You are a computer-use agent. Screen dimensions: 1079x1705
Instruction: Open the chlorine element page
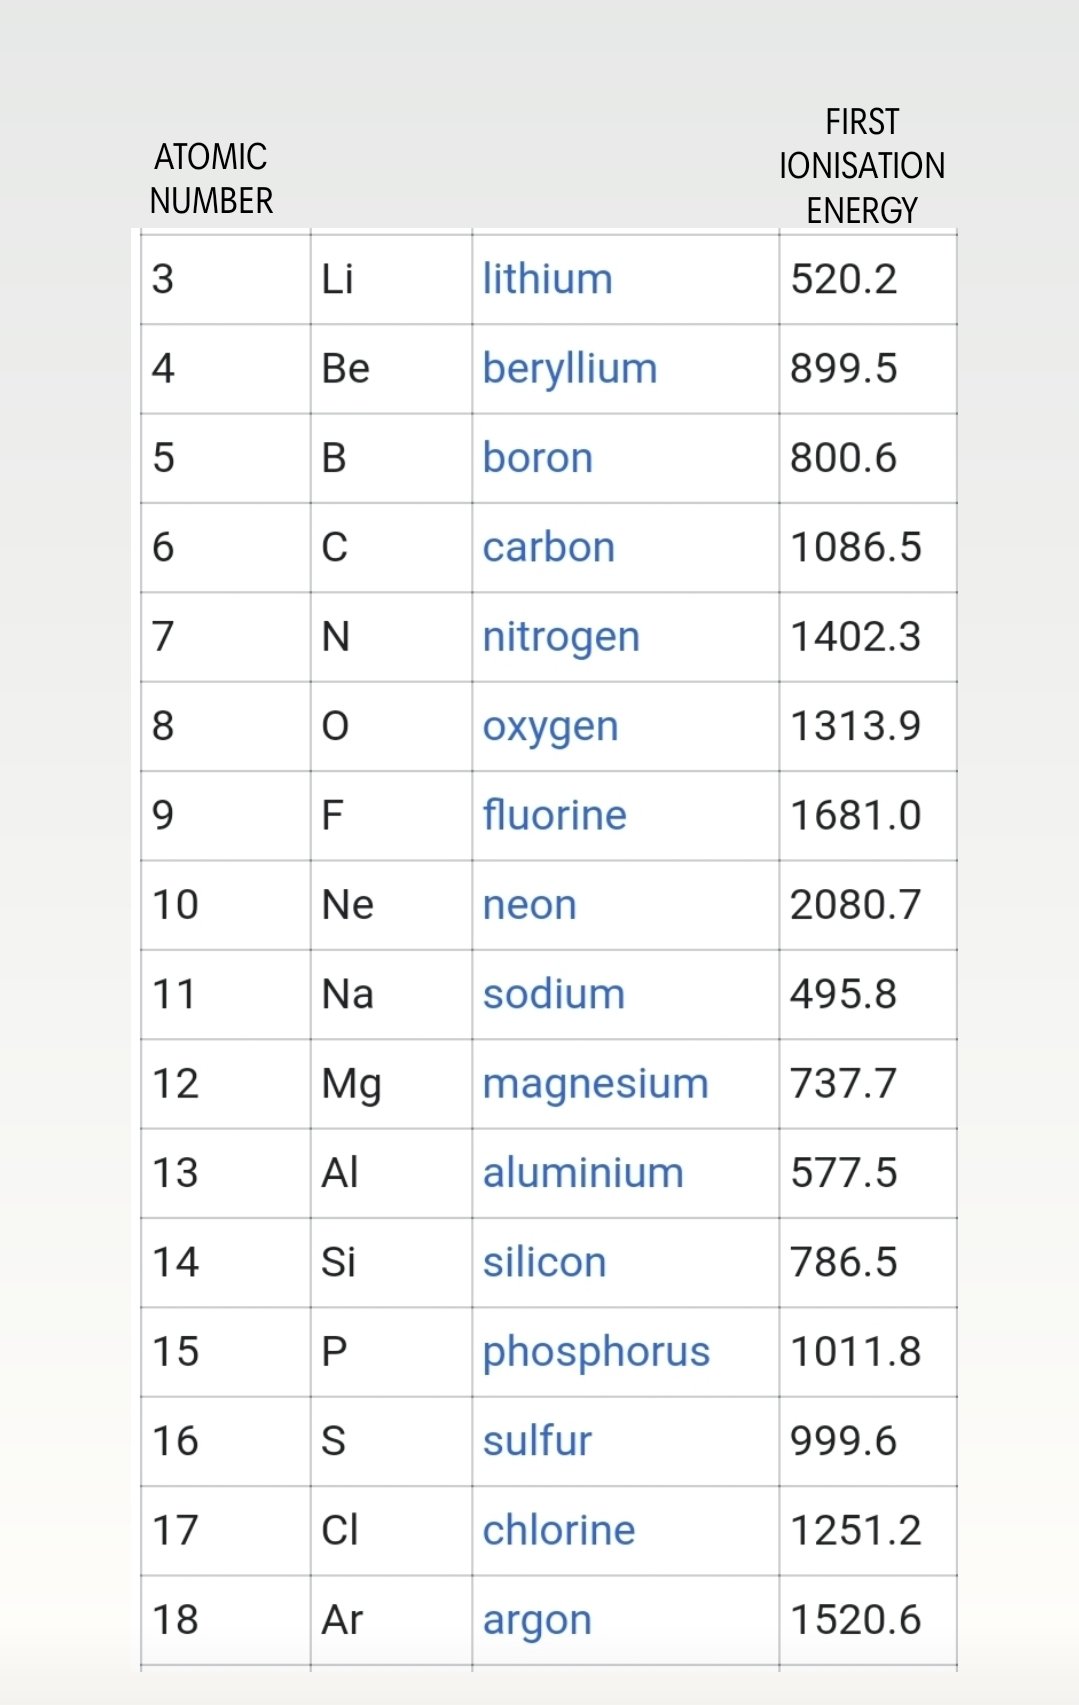558,1530
